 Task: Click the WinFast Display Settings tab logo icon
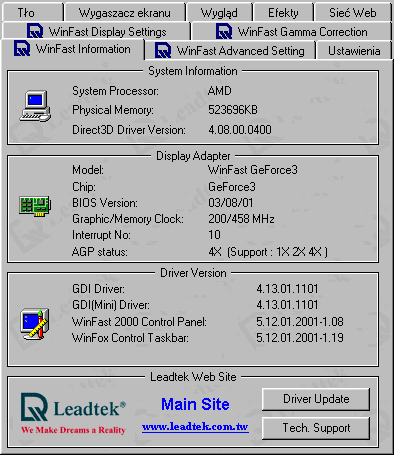pyautogui.click(x=35, y=31)
